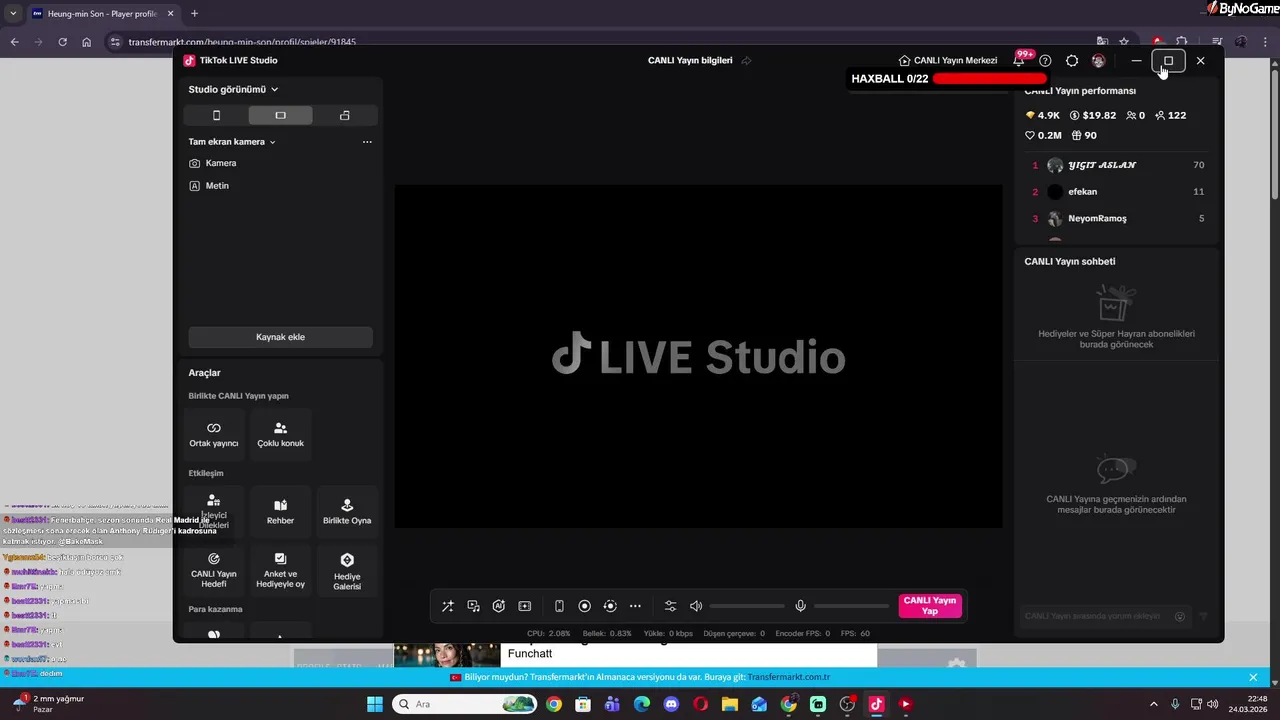Open the profile avatar menu
1280x720 pixels.
tap(1098, 61)
